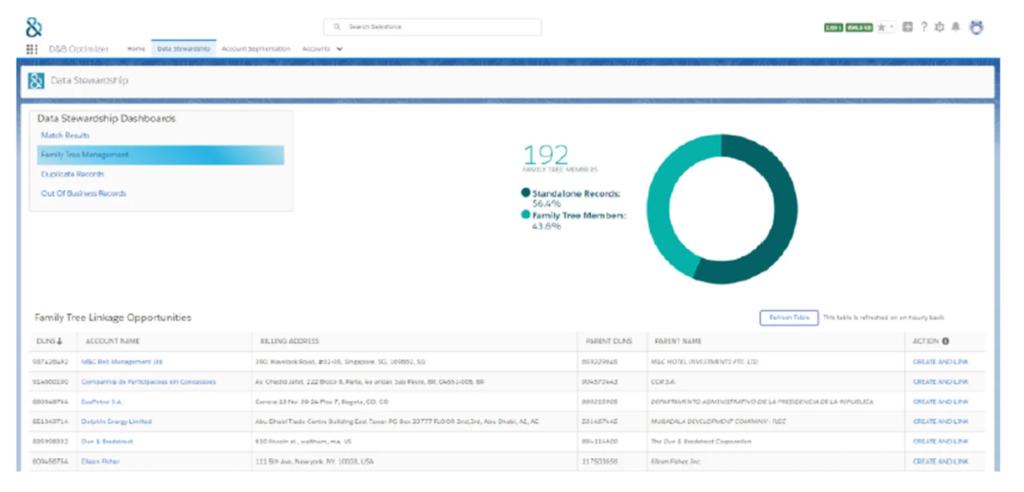
Task: Click Create and Link for Dolphin Energy Limited
Action: tap(940, 421)
